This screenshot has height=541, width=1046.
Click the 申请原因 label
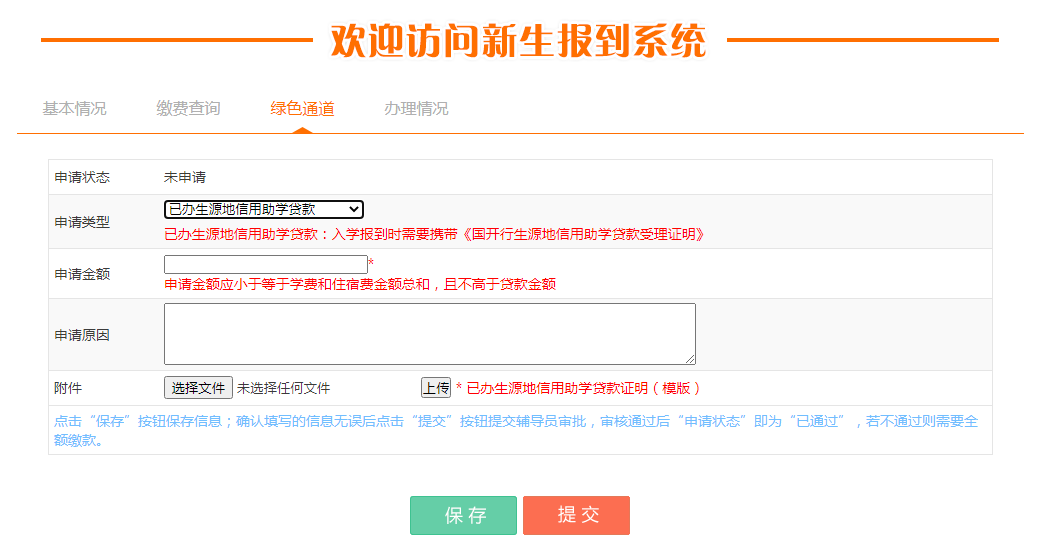(82, 336)
